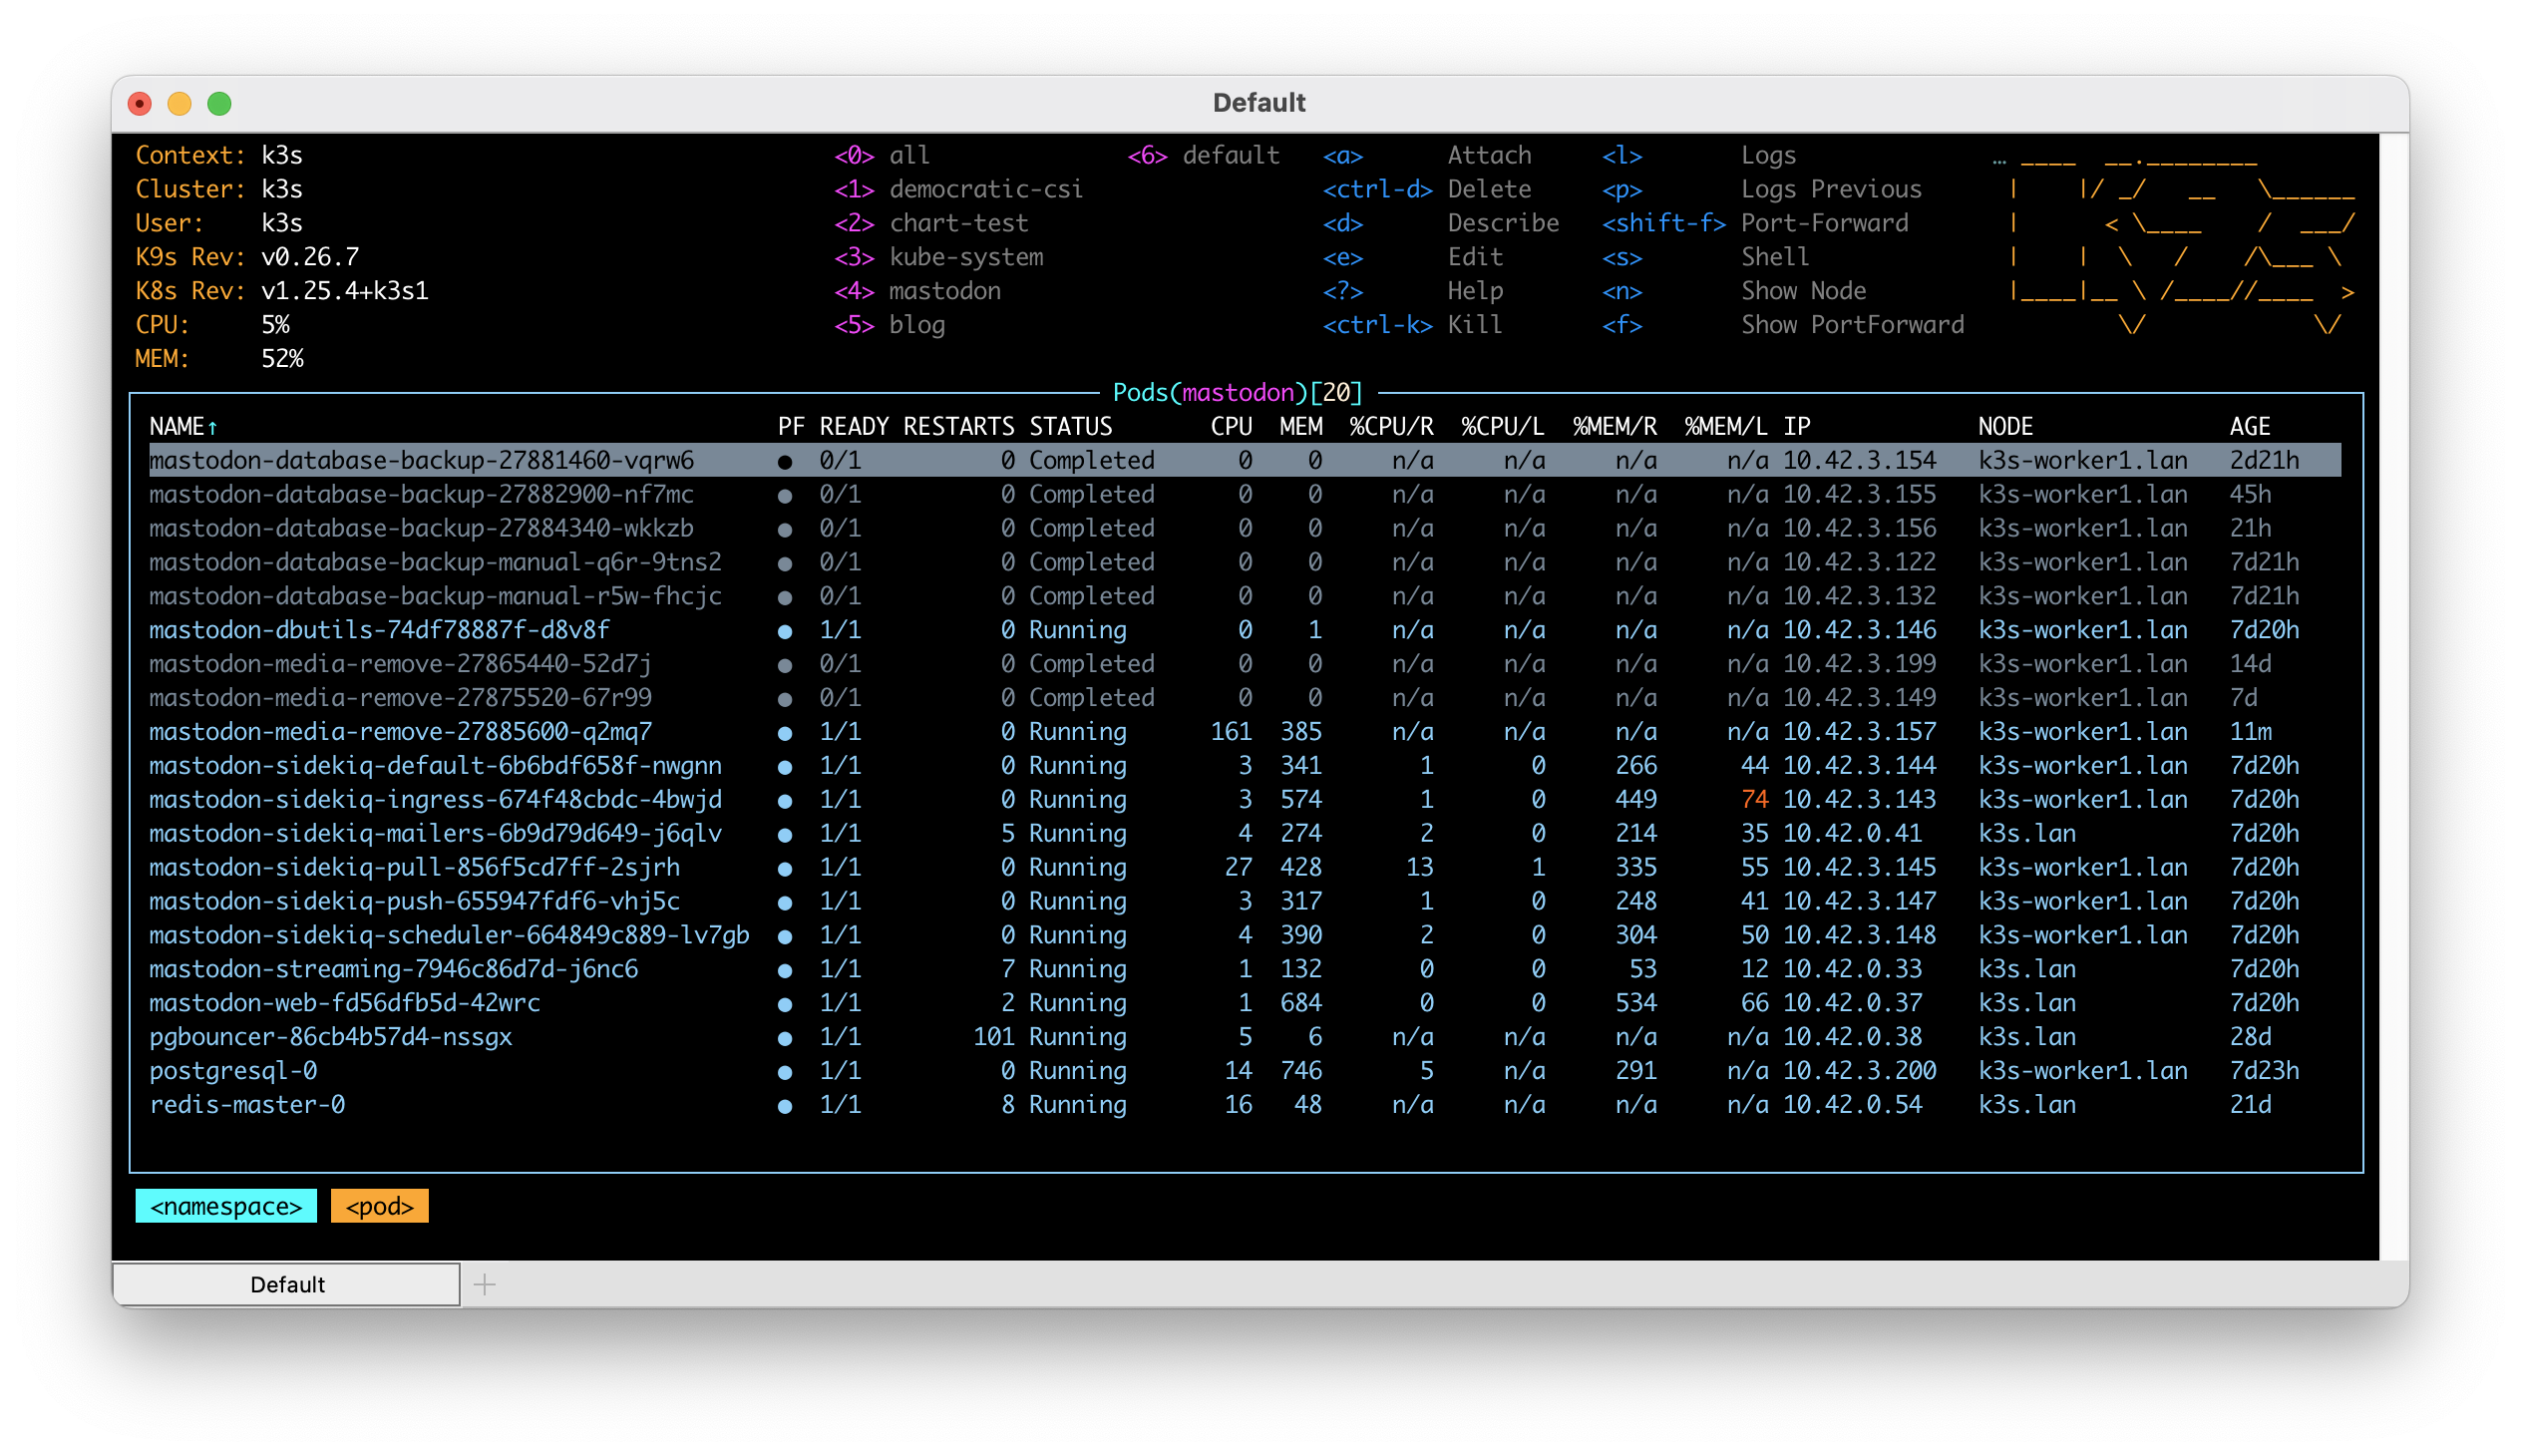Select pod mastodon-database-backup-manual-r5w-fhcjc

[1244, 596]
